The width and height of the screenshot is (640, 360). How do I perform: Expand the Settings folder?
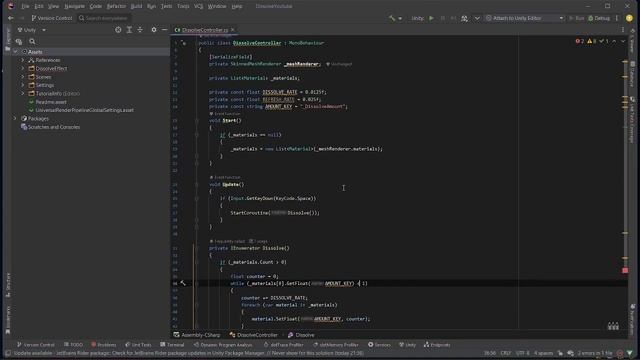pyautogui.click(x=23, y=85)
